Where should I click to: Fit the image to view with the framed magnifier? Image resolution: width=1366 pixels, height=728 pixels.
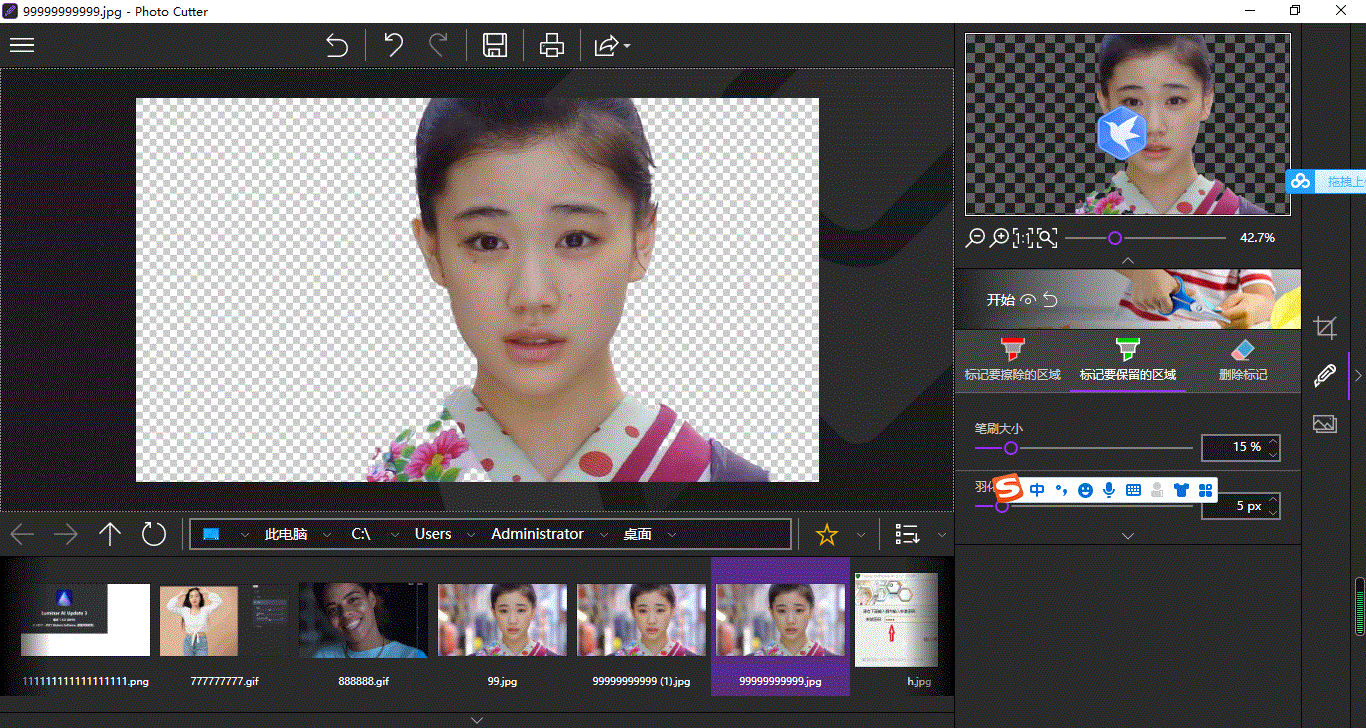click(1047, 238)
